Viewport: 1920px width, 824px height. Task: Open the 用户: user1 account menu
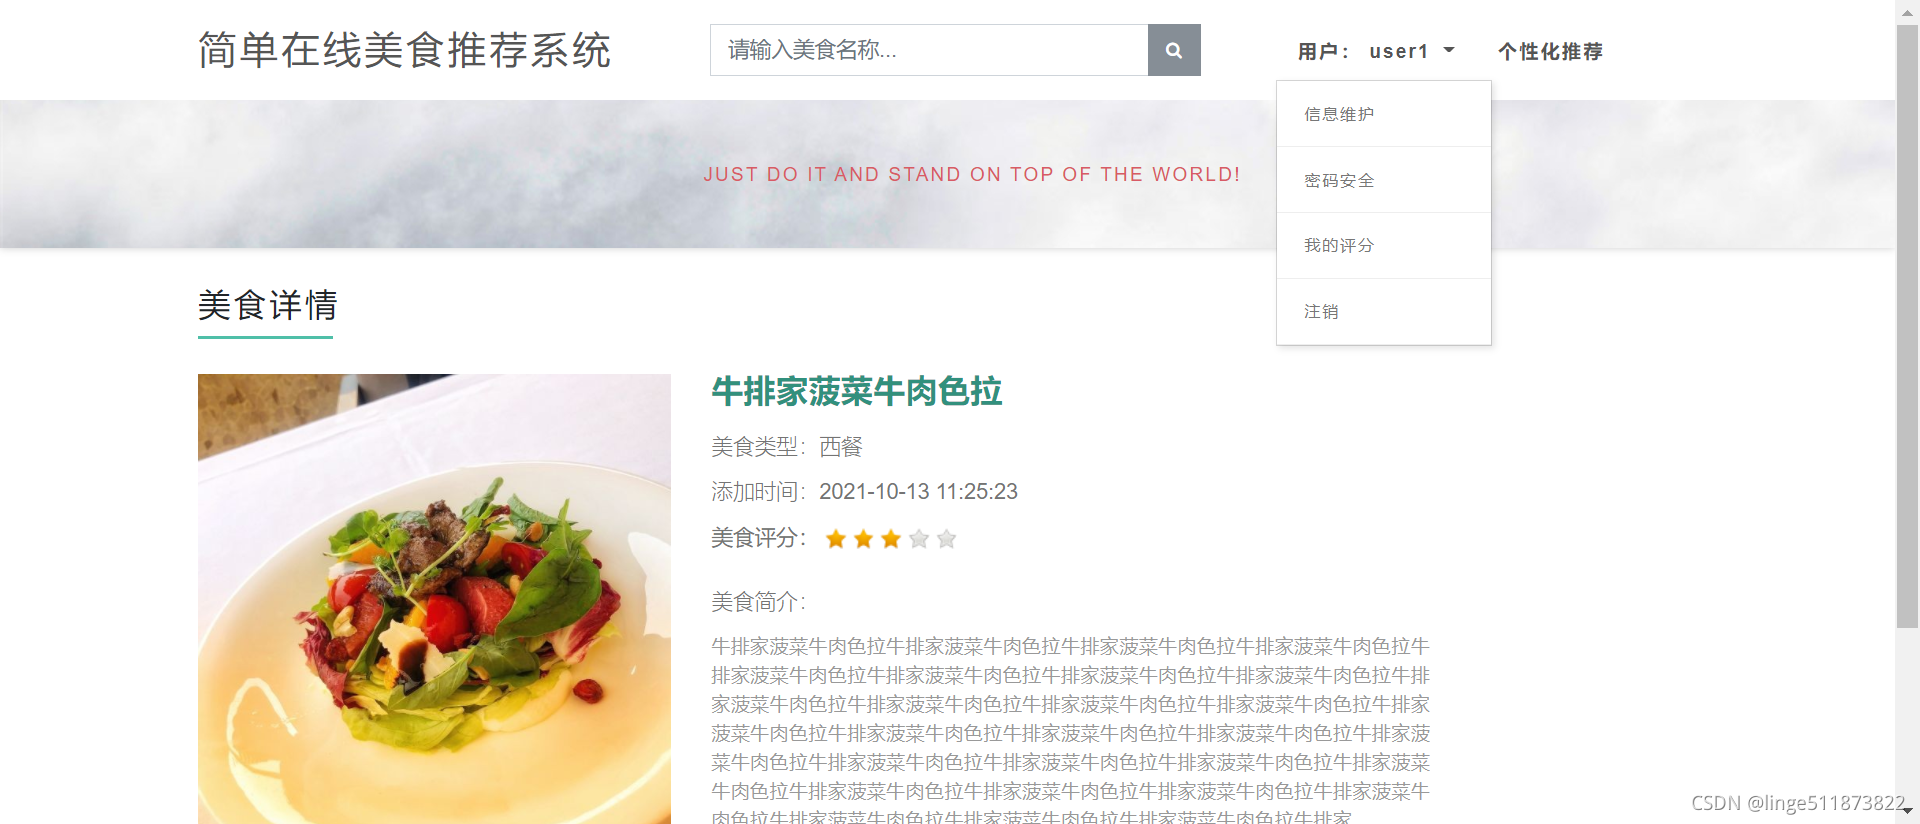point(1376,51)
